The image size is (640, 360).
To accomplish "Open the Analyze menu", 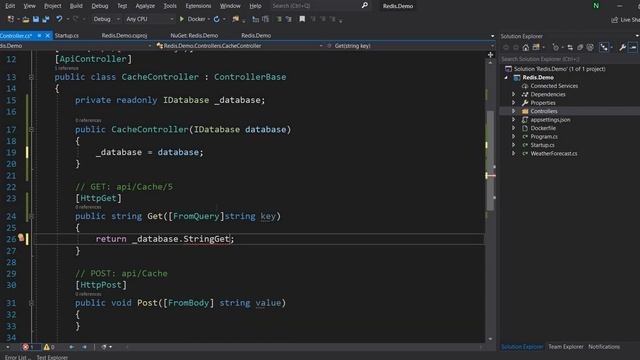I will coord(145,6).
